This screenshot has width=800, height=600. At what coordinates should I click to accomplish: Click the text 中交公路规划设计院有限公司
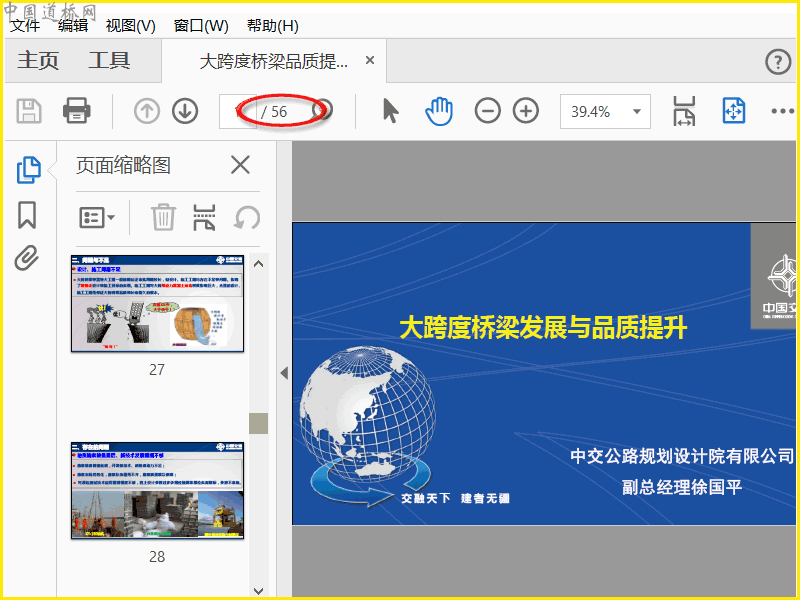[682, 456]
